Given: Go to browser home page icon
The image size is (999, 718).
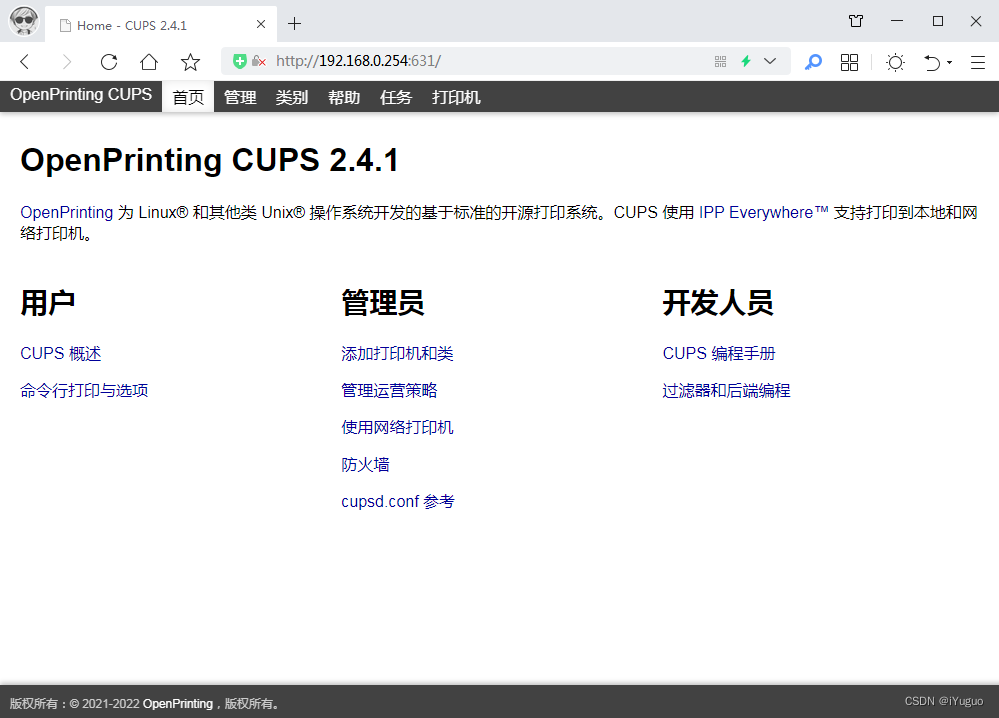Looking at the screenshot, I should 149,62.
